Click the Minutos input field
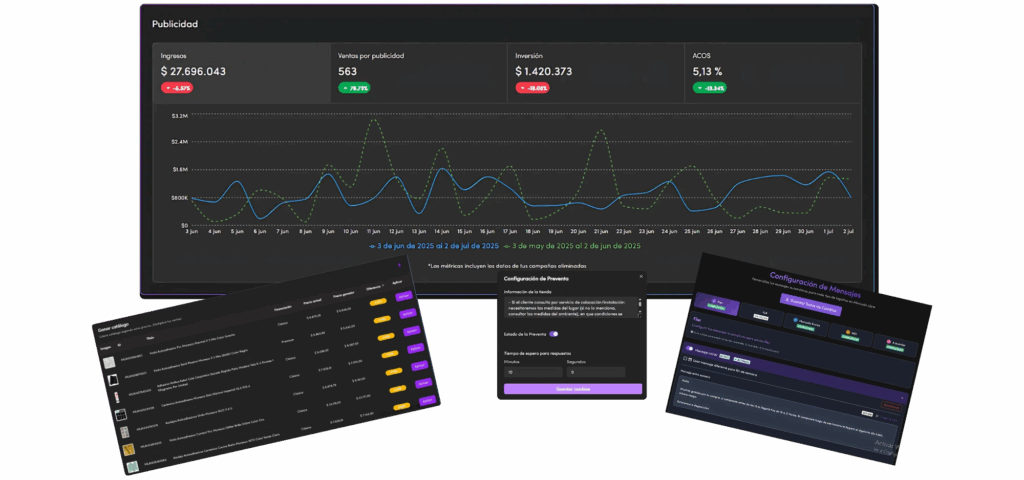 tap(533, 372)
